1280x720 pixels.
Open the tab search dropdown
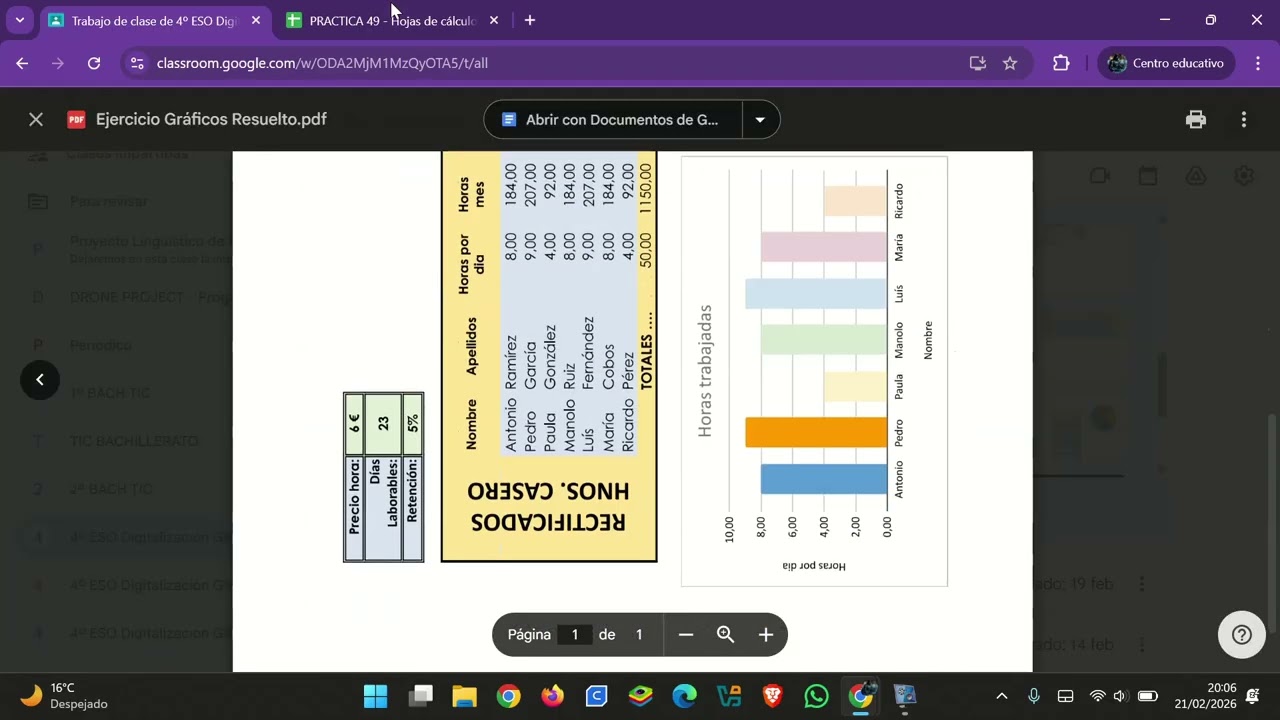coord(19,20)
